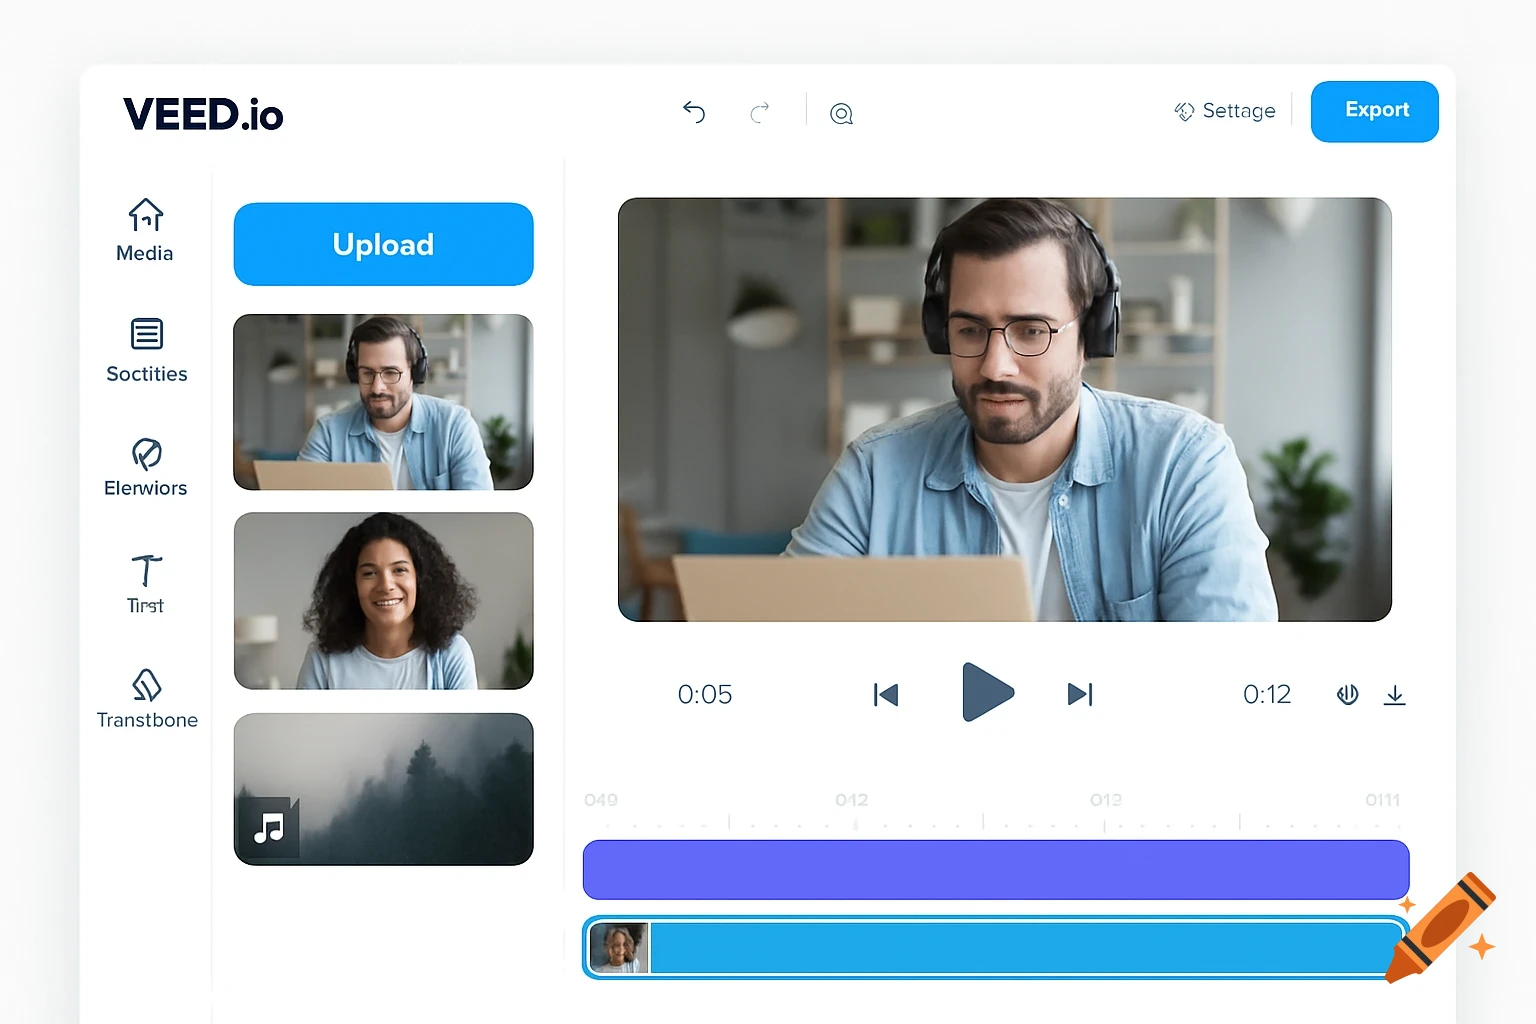Viewport: 1536px width, 1024px height.
Task: Click the Upload button
Action: [383, 244]
